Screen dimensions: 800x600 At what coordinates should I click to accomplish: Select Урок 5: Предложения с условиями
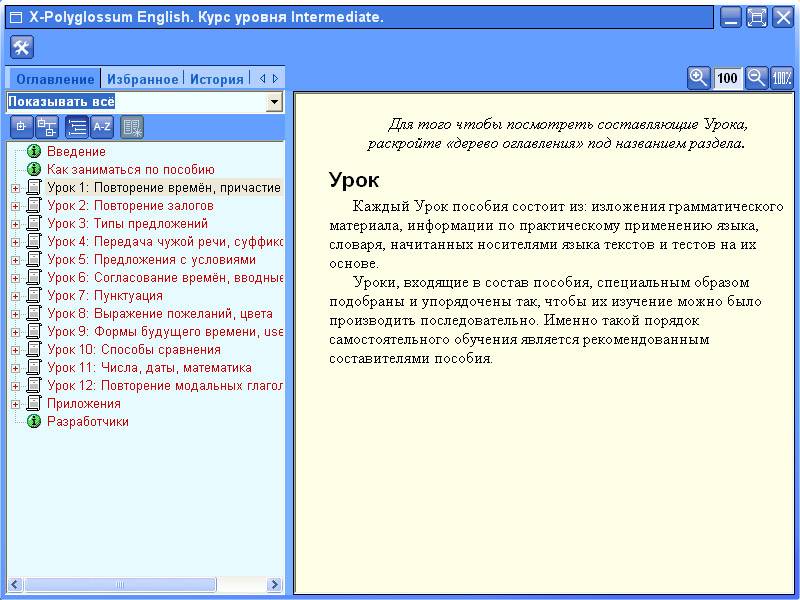coord(152,259)
